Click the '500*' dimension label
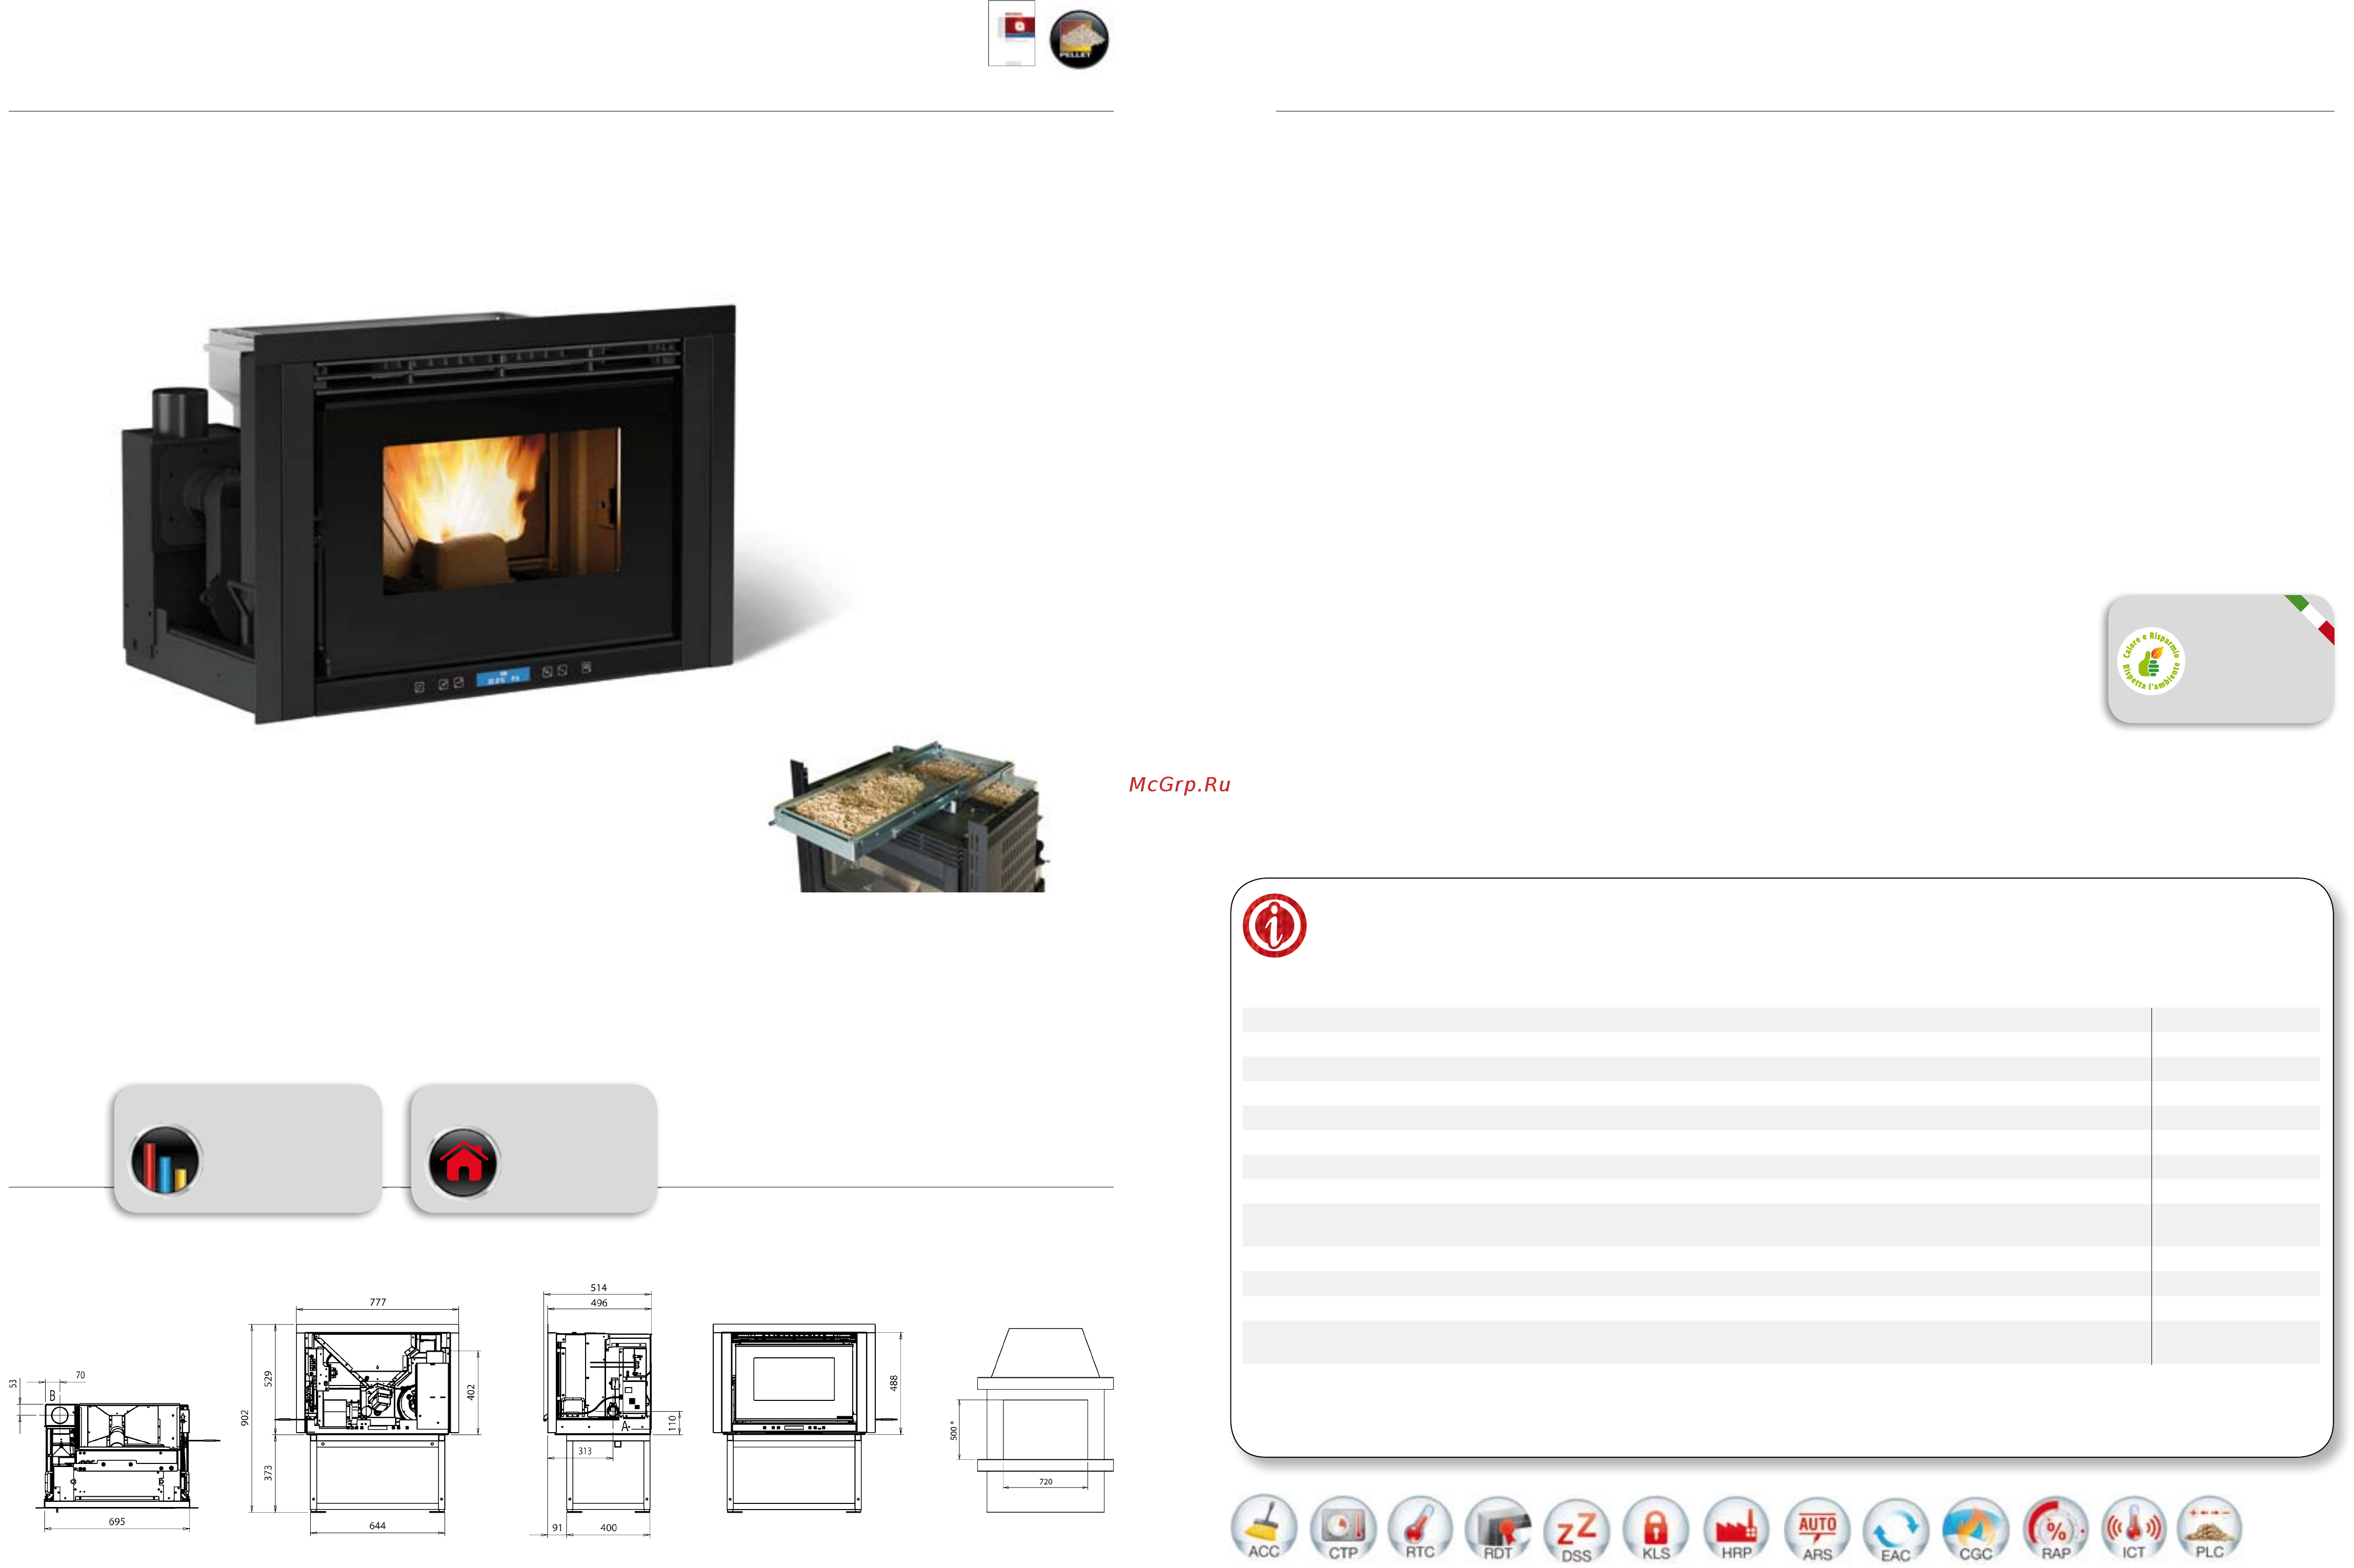This screenshot has width=2354, height=1568. (953, 1431)
